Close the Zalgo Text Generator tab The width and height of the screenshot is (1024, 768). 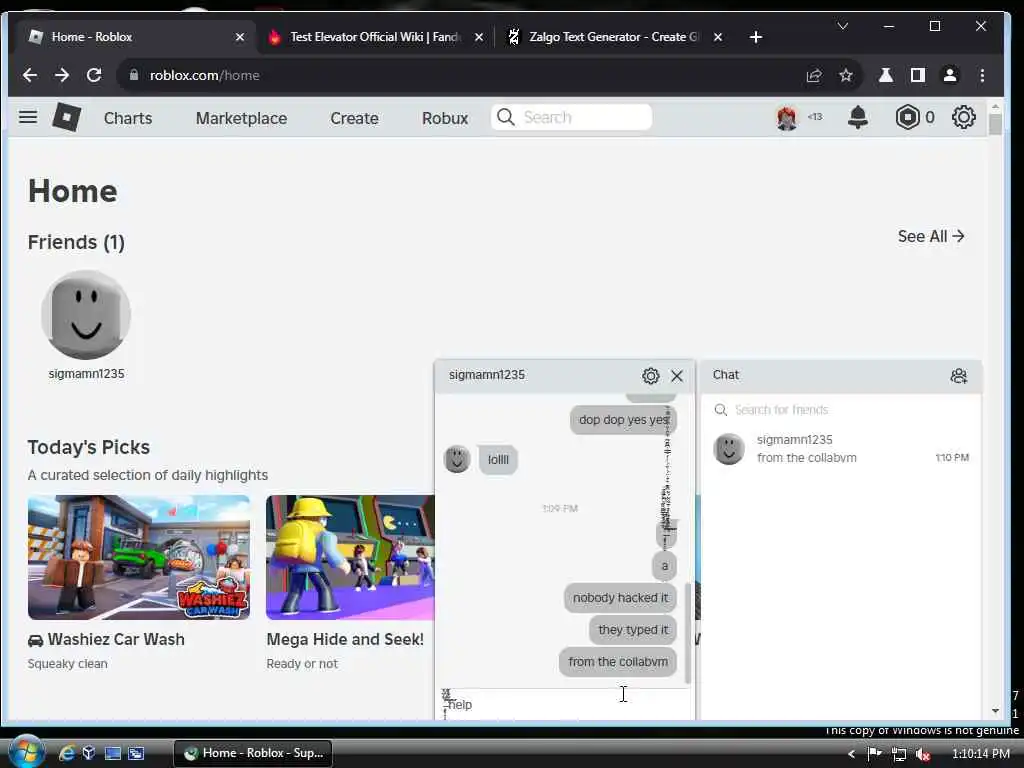pos(718,37)
